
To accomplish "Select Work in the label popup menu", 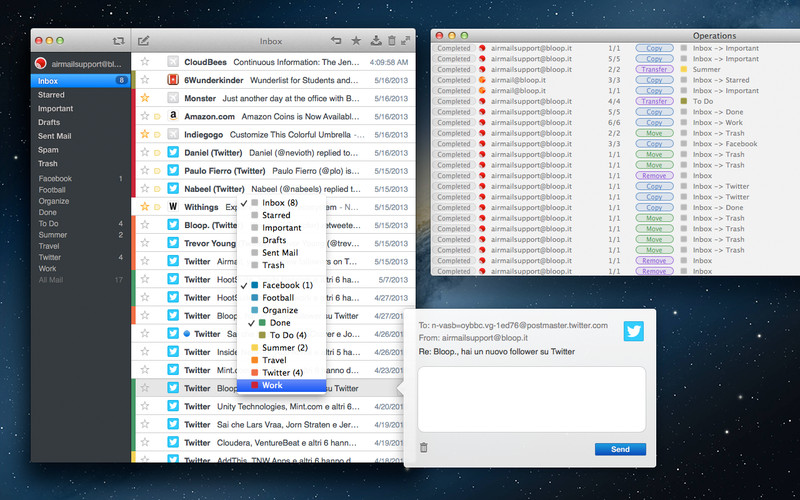I will (x=282, y=385).
